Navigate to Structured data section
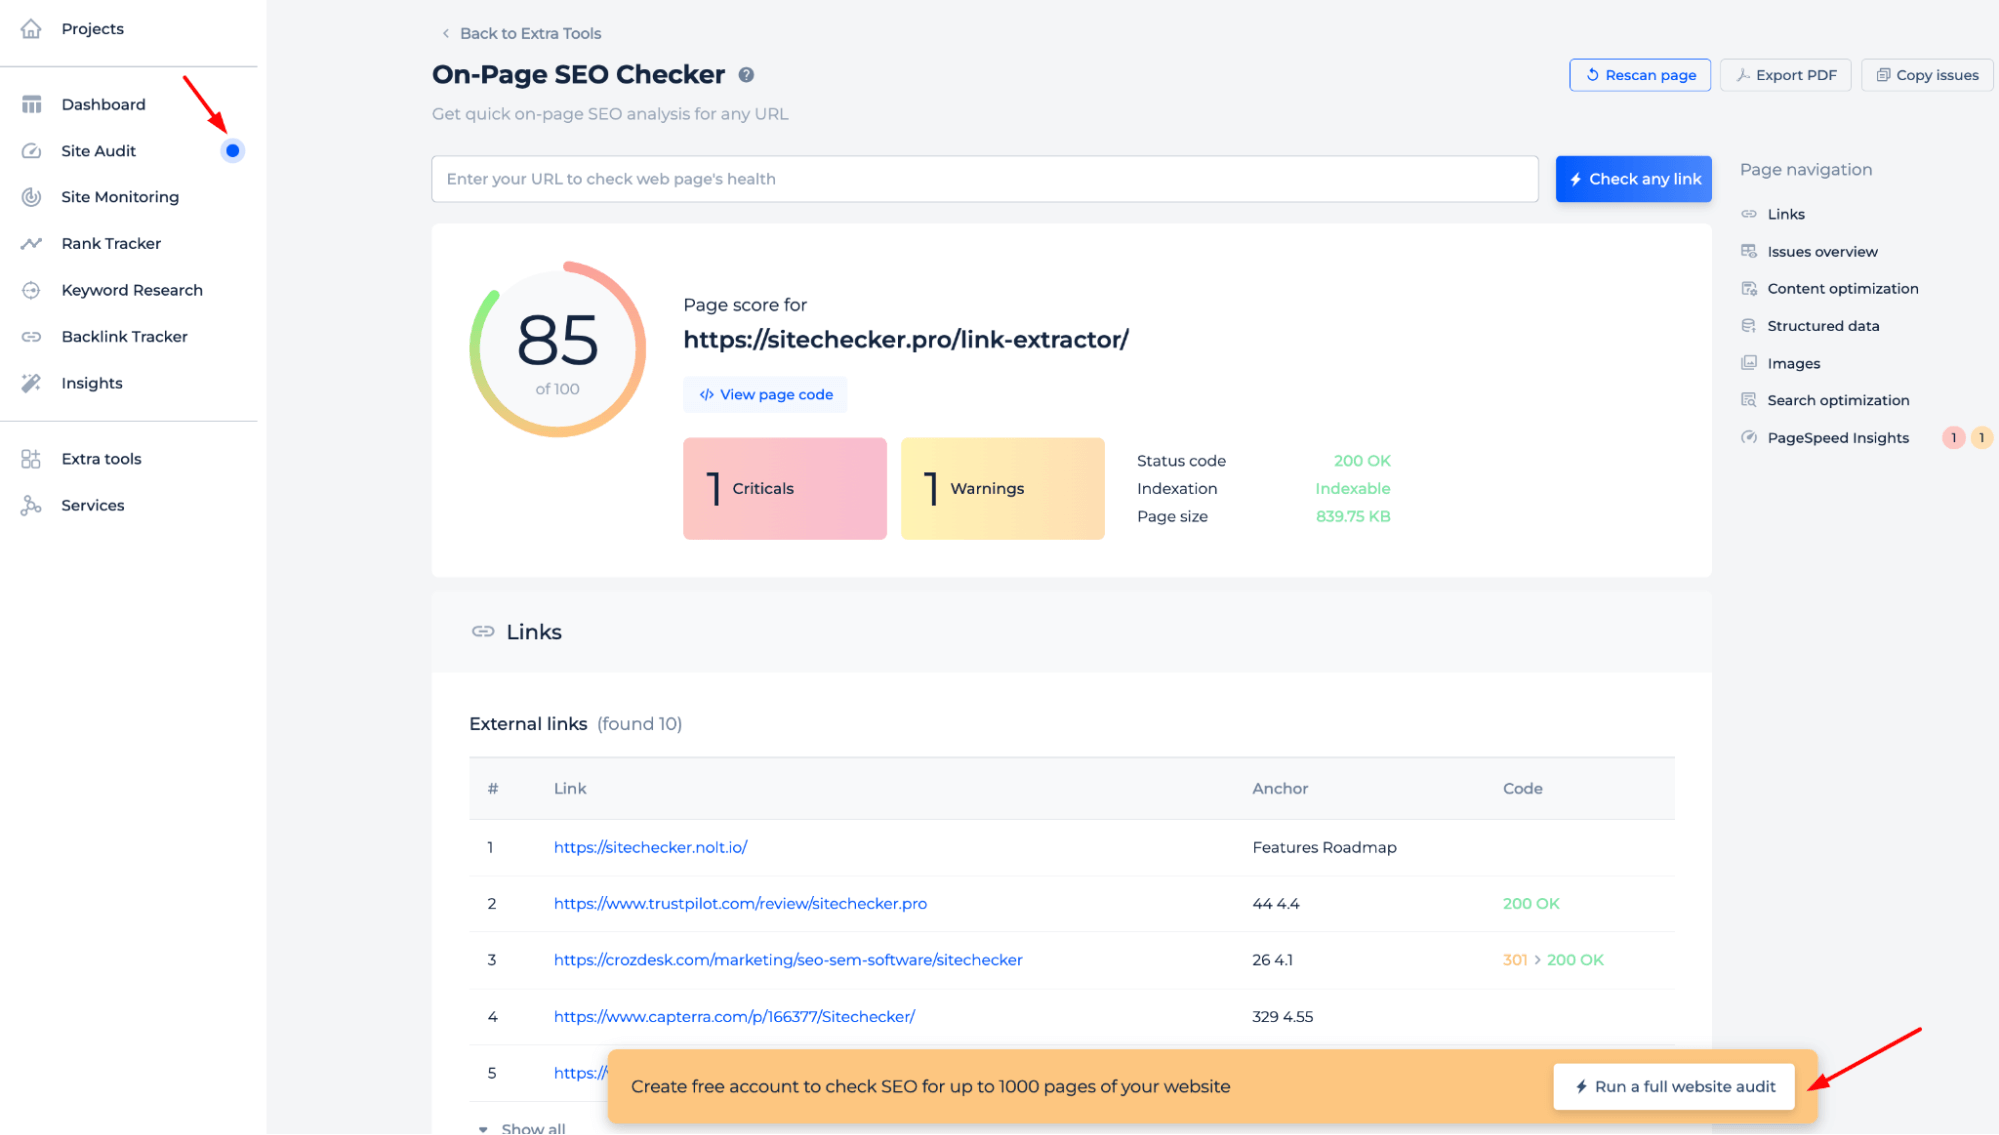Viewport: 1999px width, 1135px height. tap(1823, 326)
